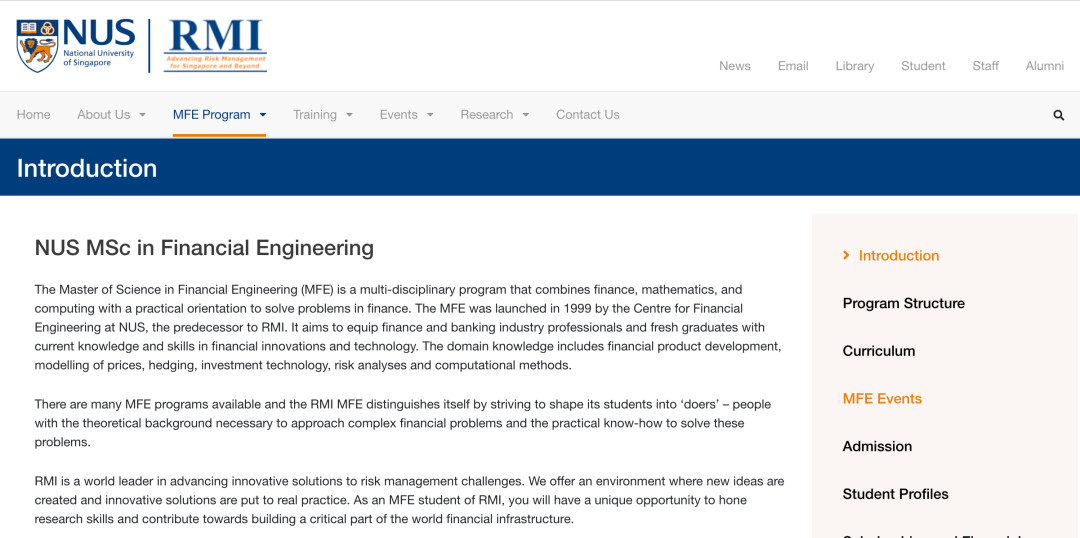Open the Student portal link
Viewport: 1080px width, 538px height.
click(x=923, y=66)
